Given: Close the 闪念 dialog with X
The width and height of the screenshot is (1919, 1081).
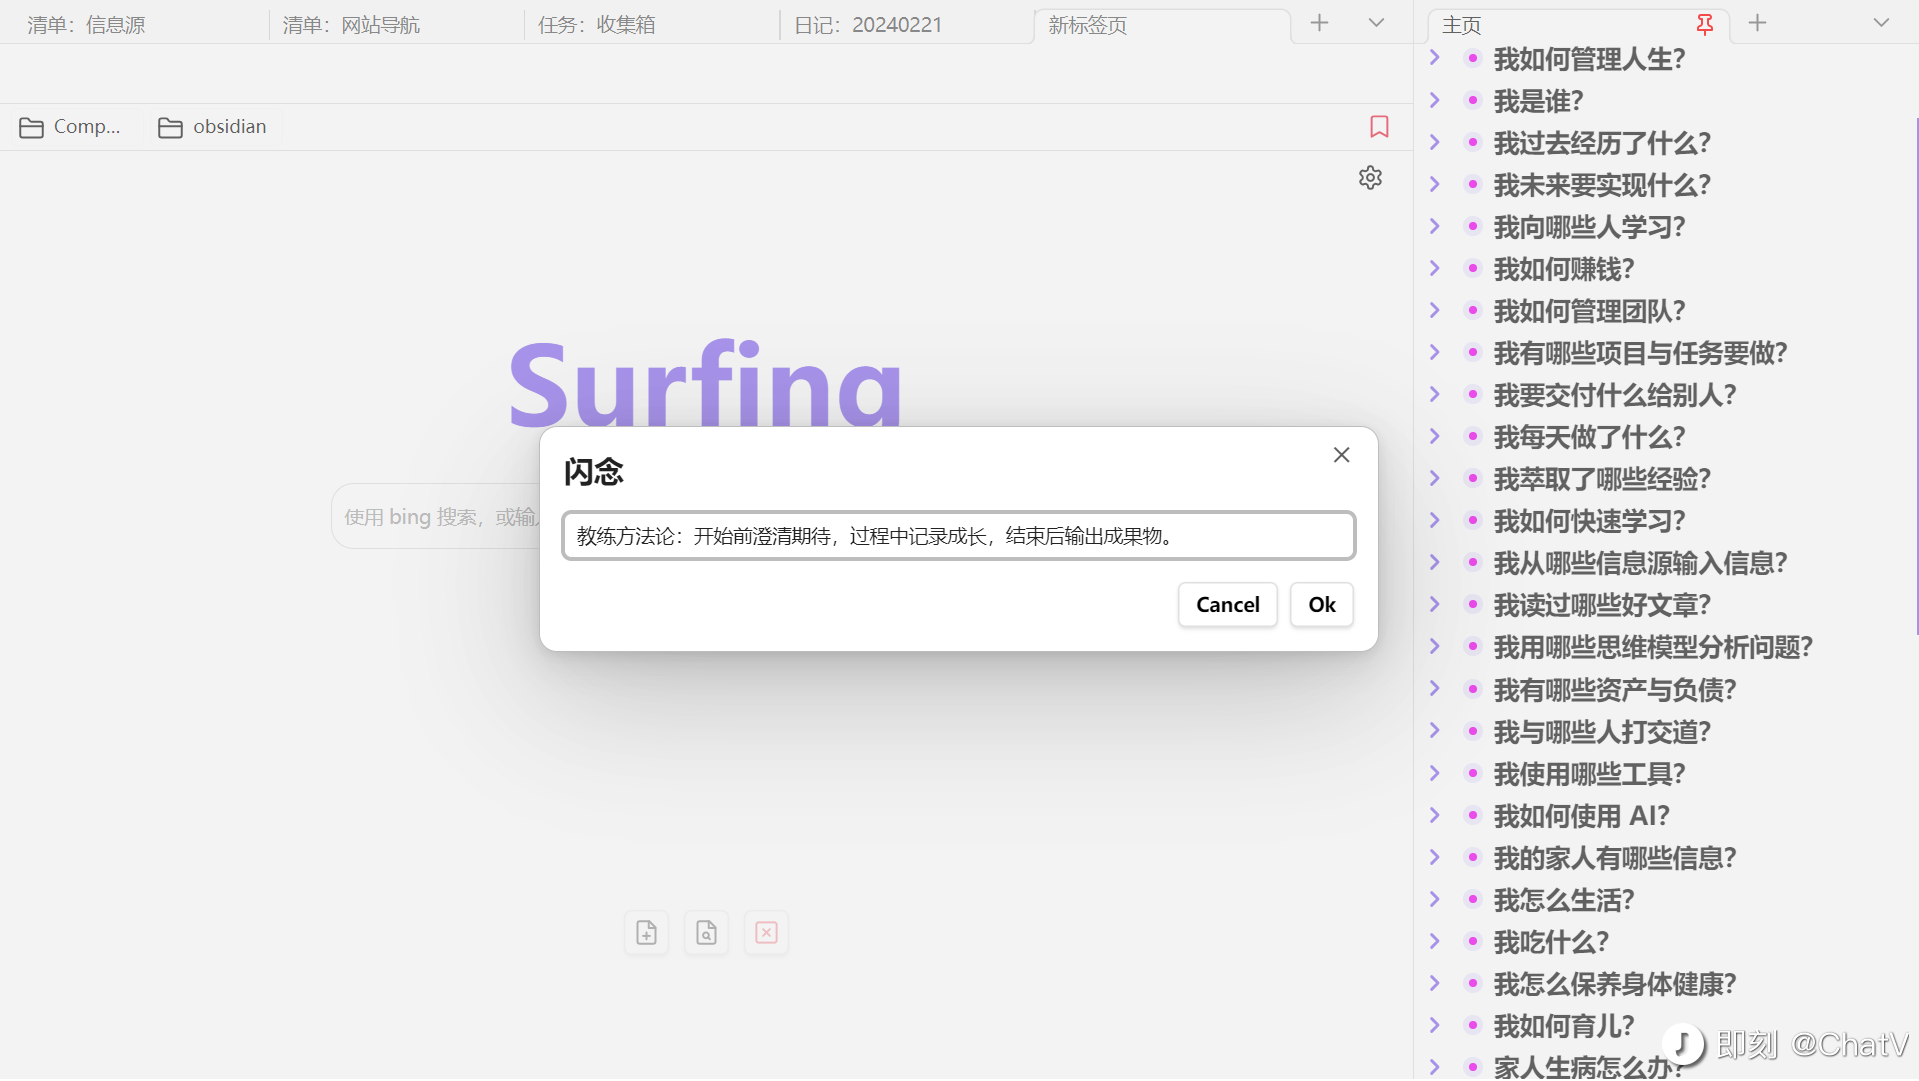Looking at the screenshot, I should click(x=1341, y=455).
